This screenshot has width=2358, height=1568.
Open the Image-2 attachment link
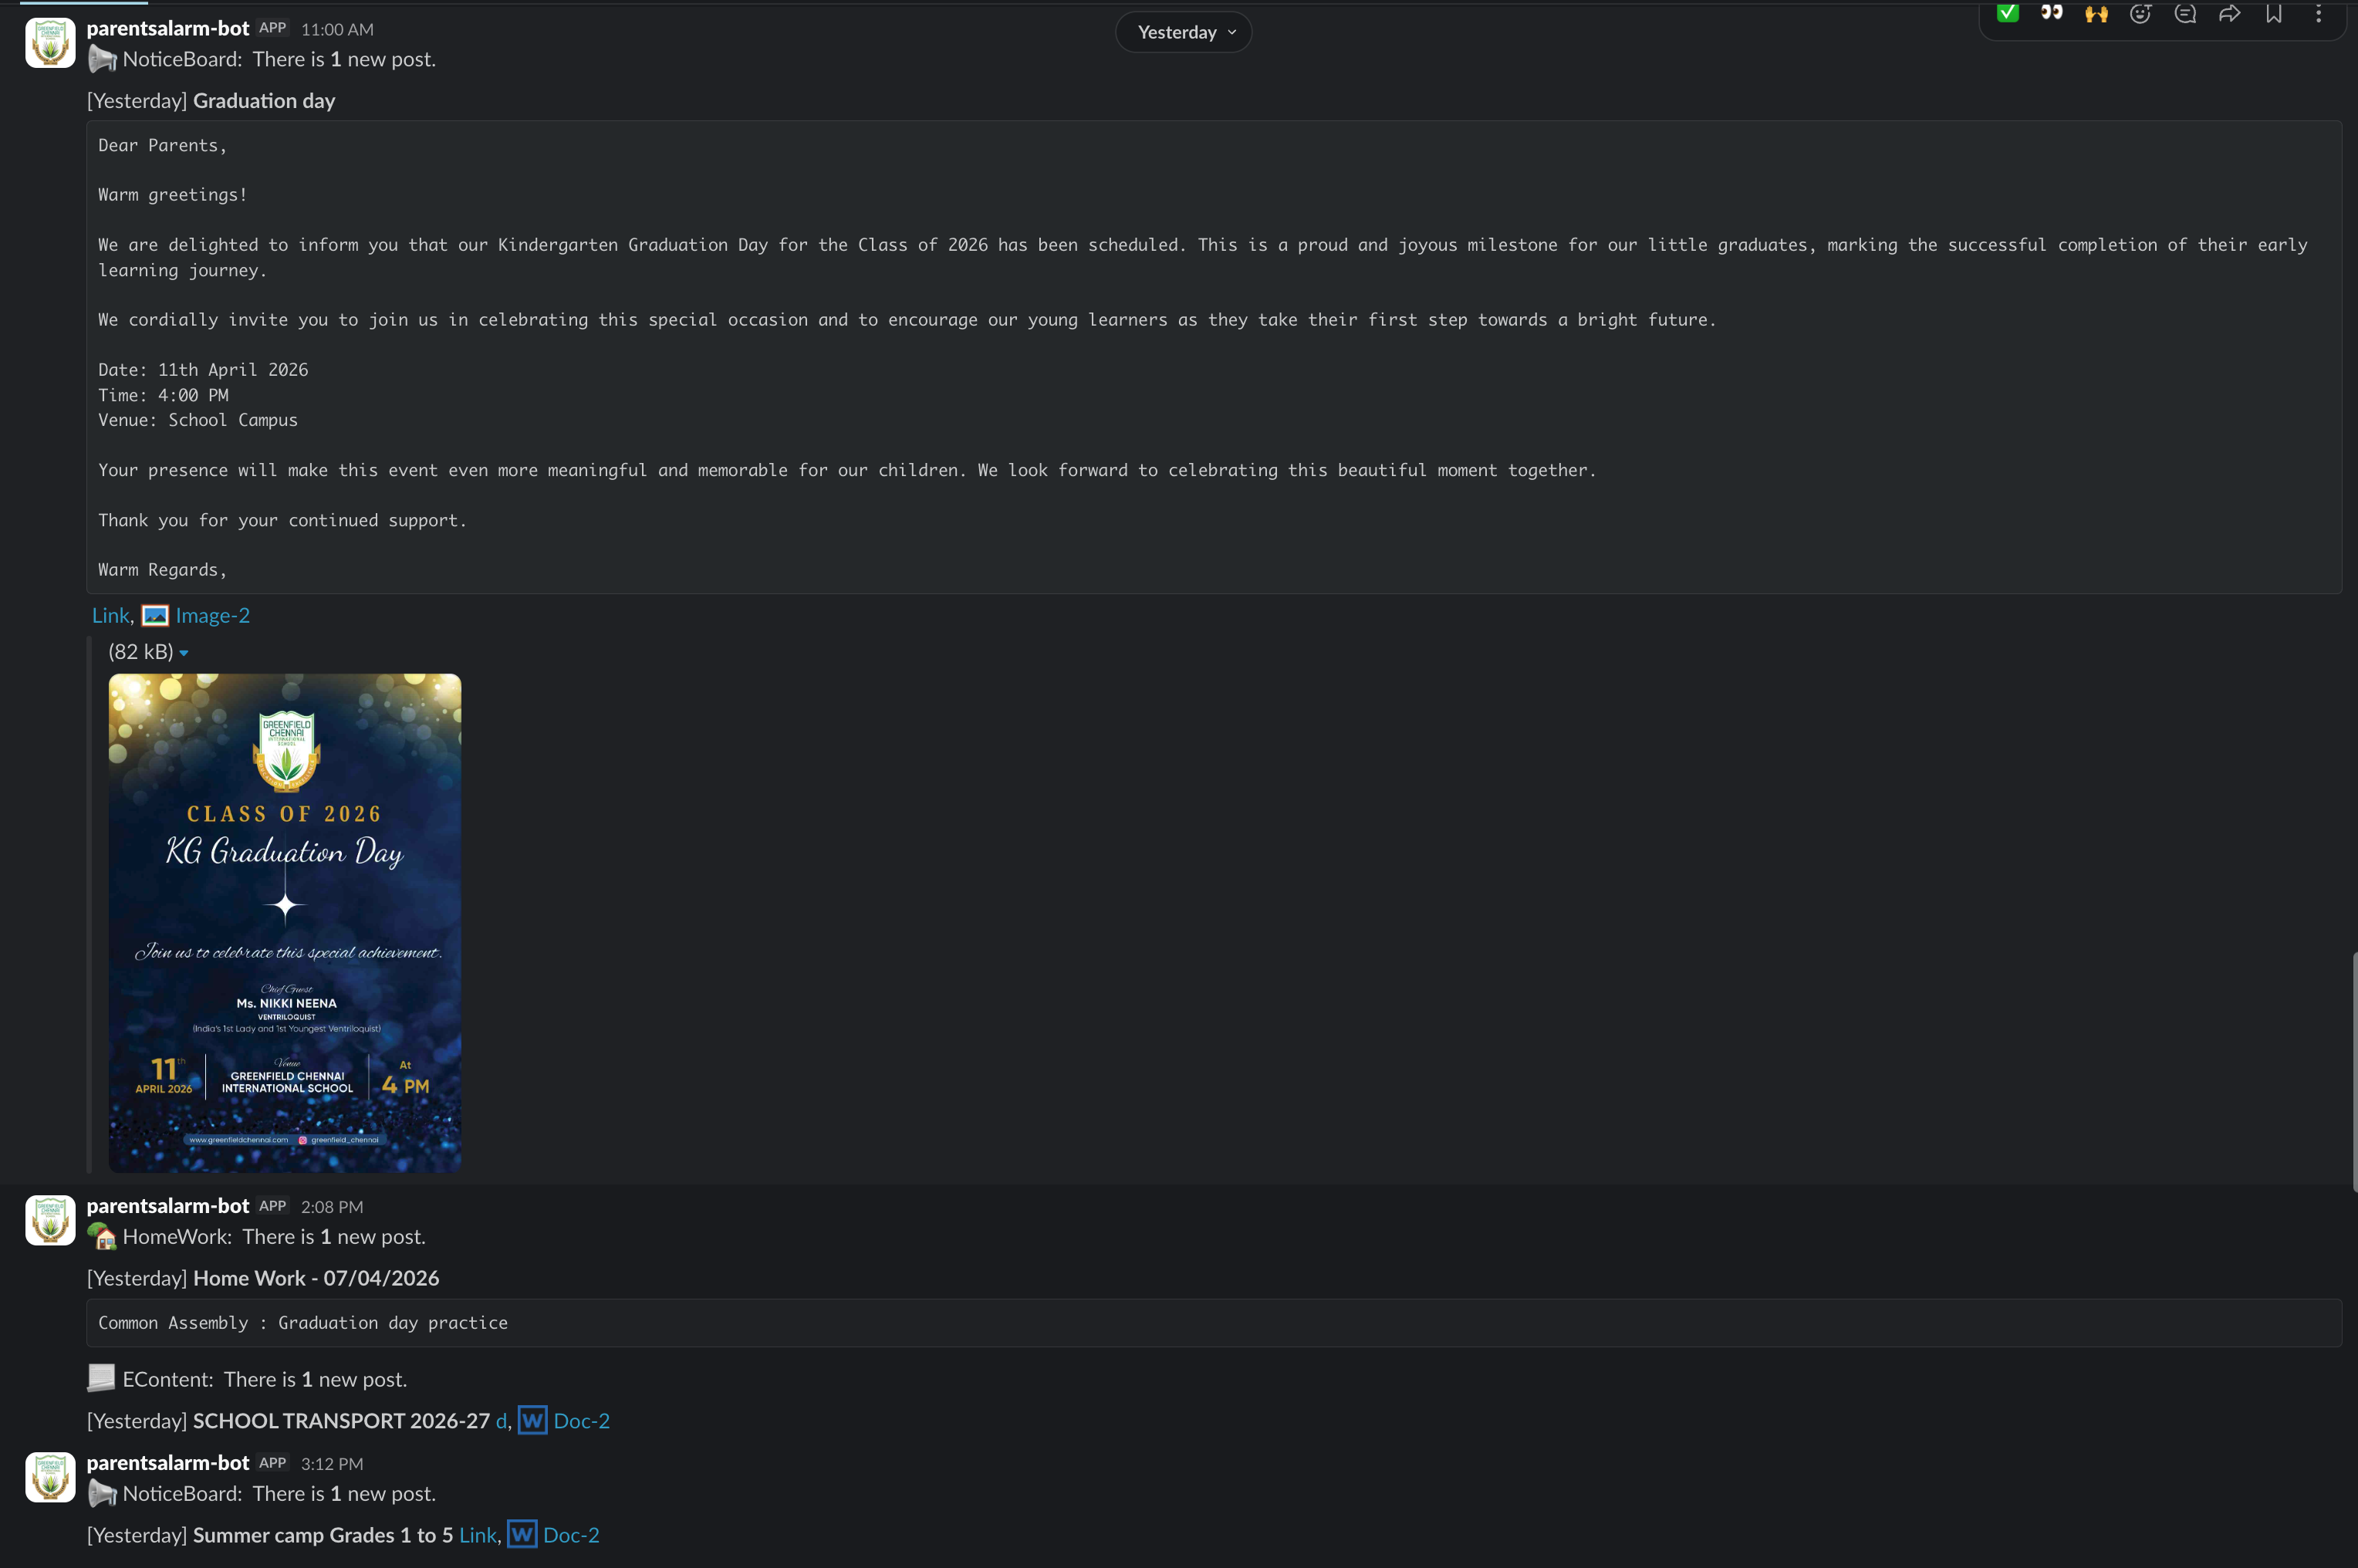(211, 616)
